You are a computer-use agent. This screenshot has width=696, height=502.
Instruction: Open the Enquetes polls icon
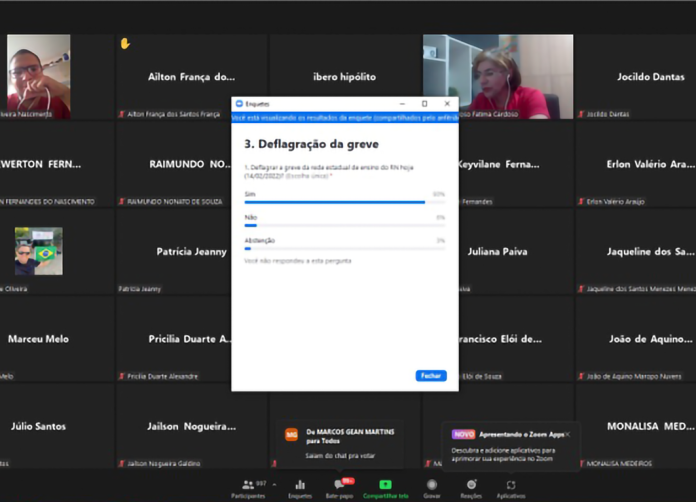click(x=300, y=484)
